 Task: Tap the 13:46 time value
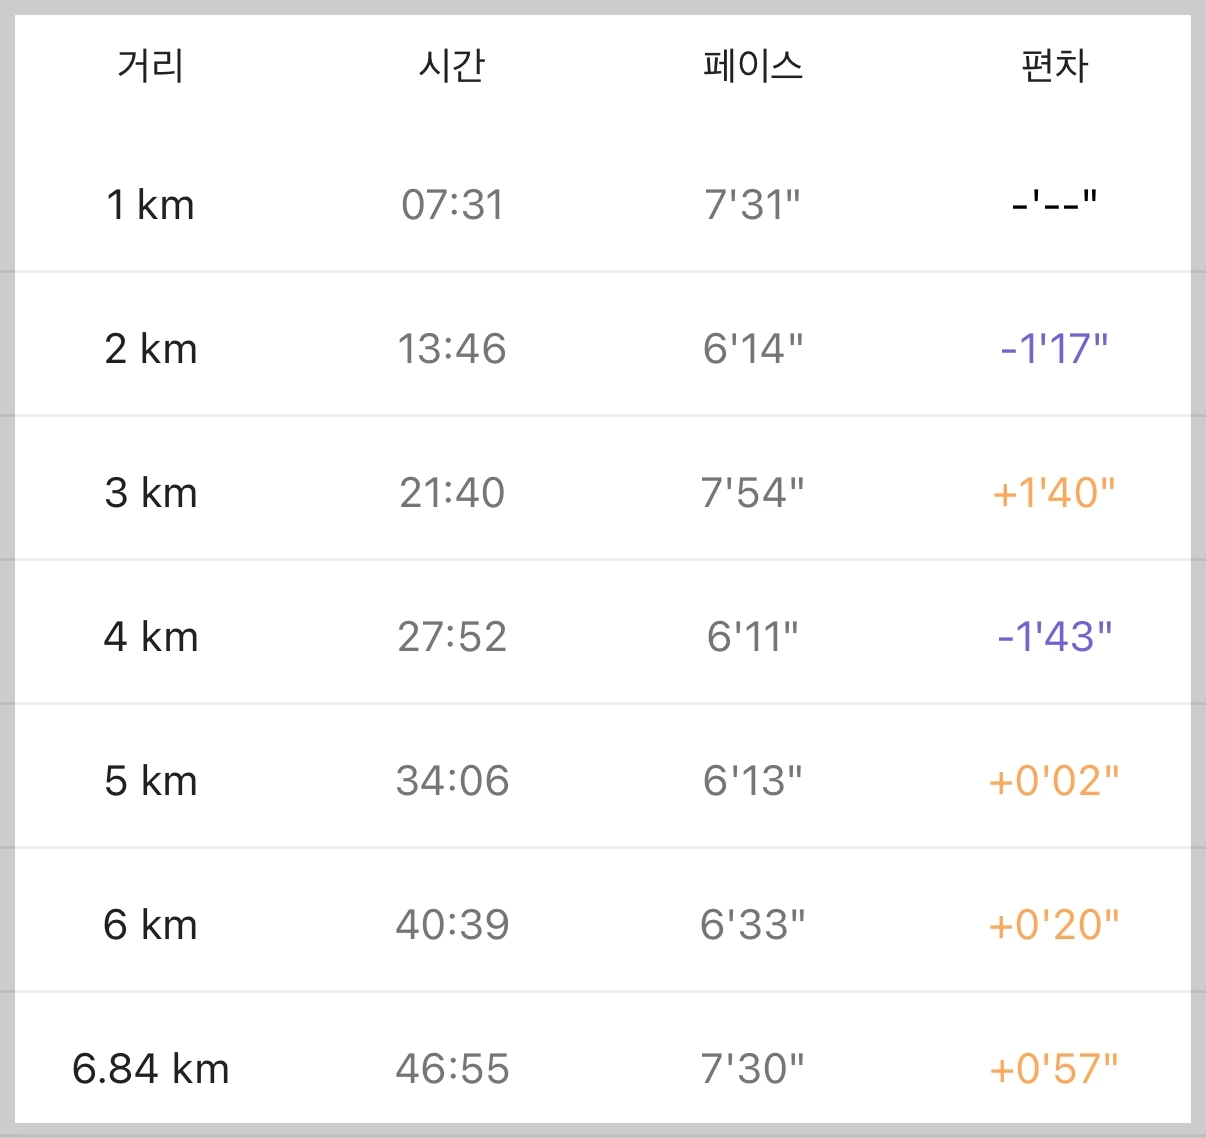[x=452, y=349]
